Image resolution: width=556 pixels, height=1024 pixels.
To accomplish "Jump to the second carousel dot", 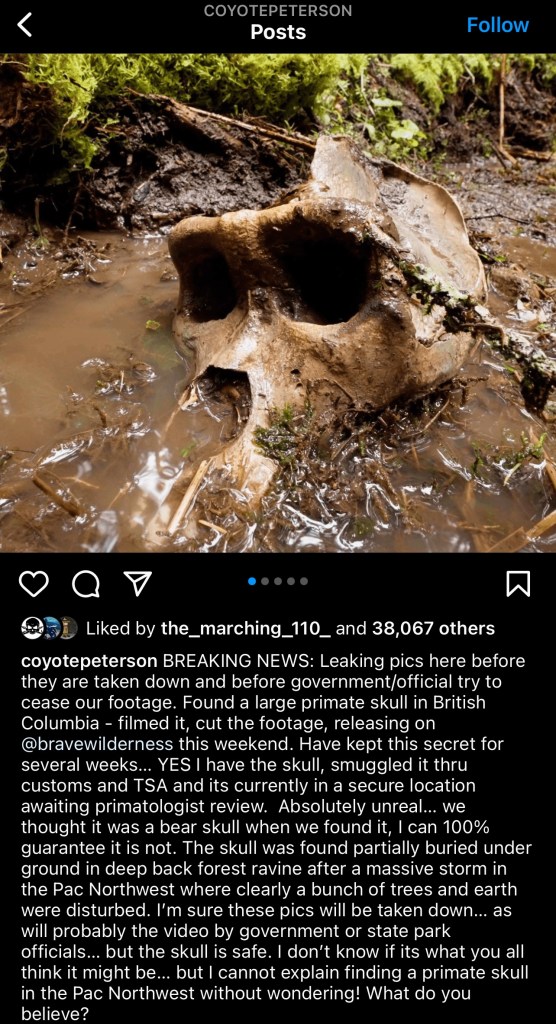I will tap(265, 581).
